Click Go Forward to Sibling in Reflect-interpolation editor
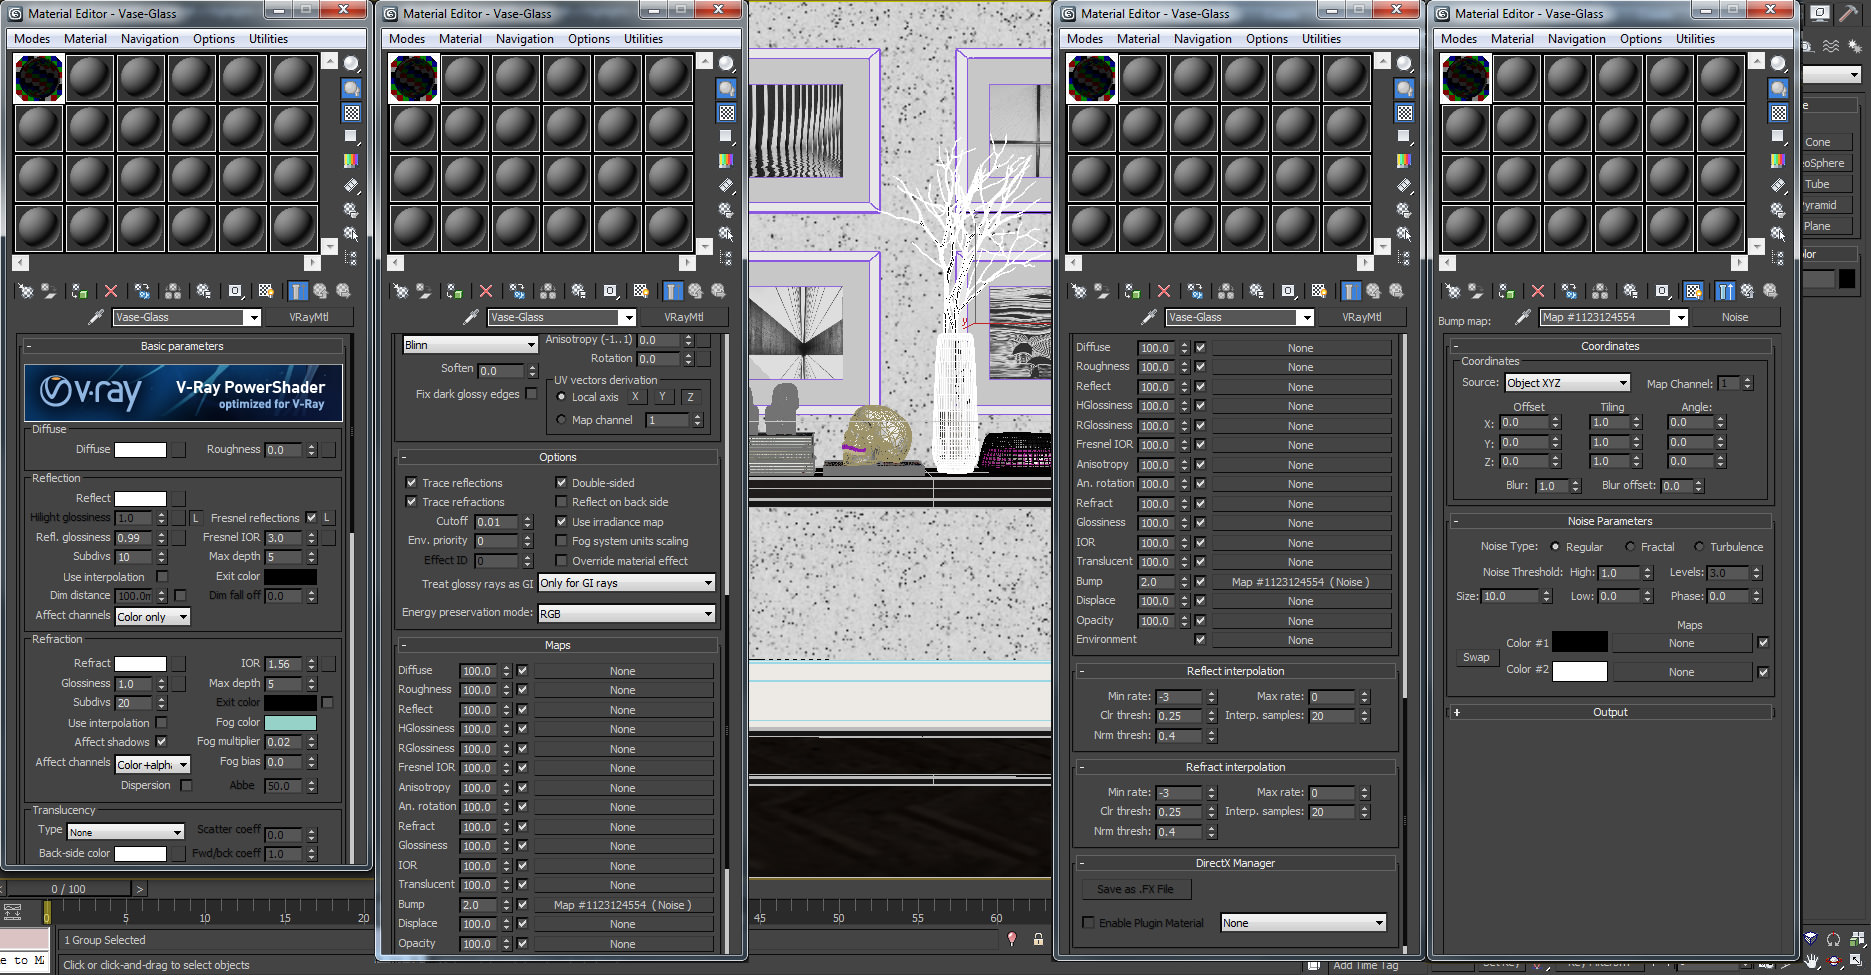This screenshot has width=1871, height=975. [x=1397, y=291]
